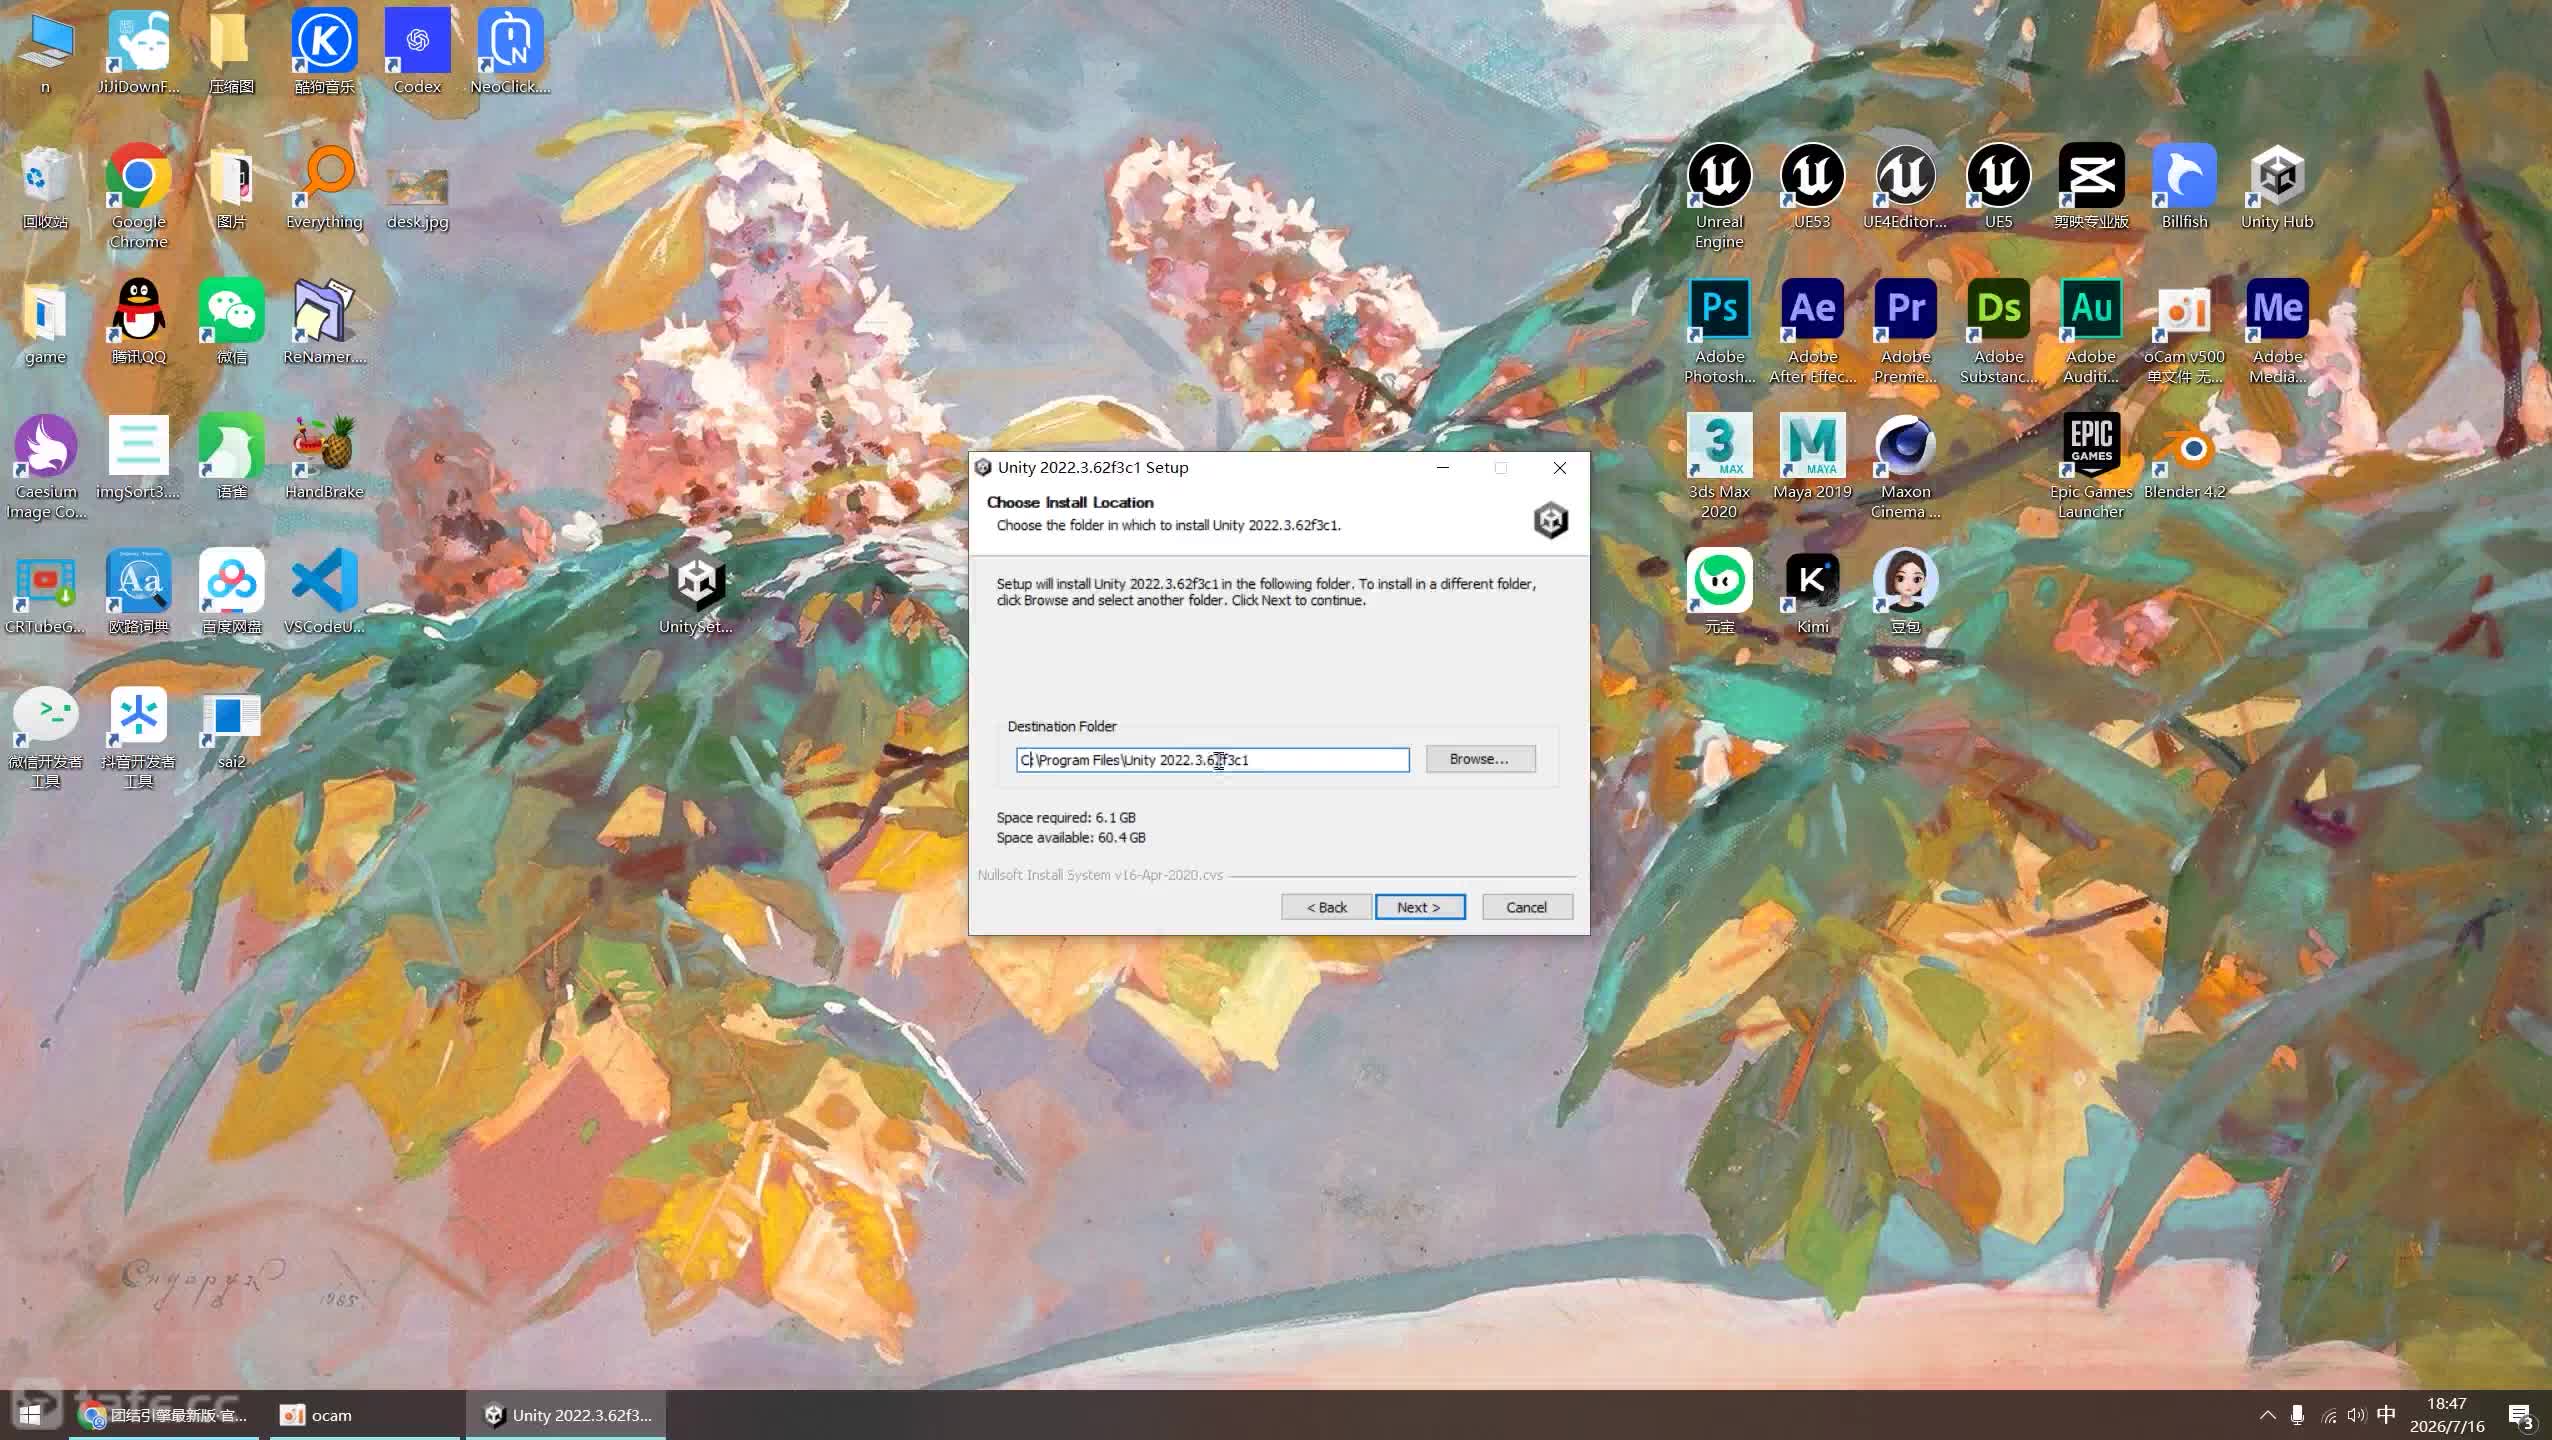Select the 元宝 desktop icon

tap(1719, 594)
